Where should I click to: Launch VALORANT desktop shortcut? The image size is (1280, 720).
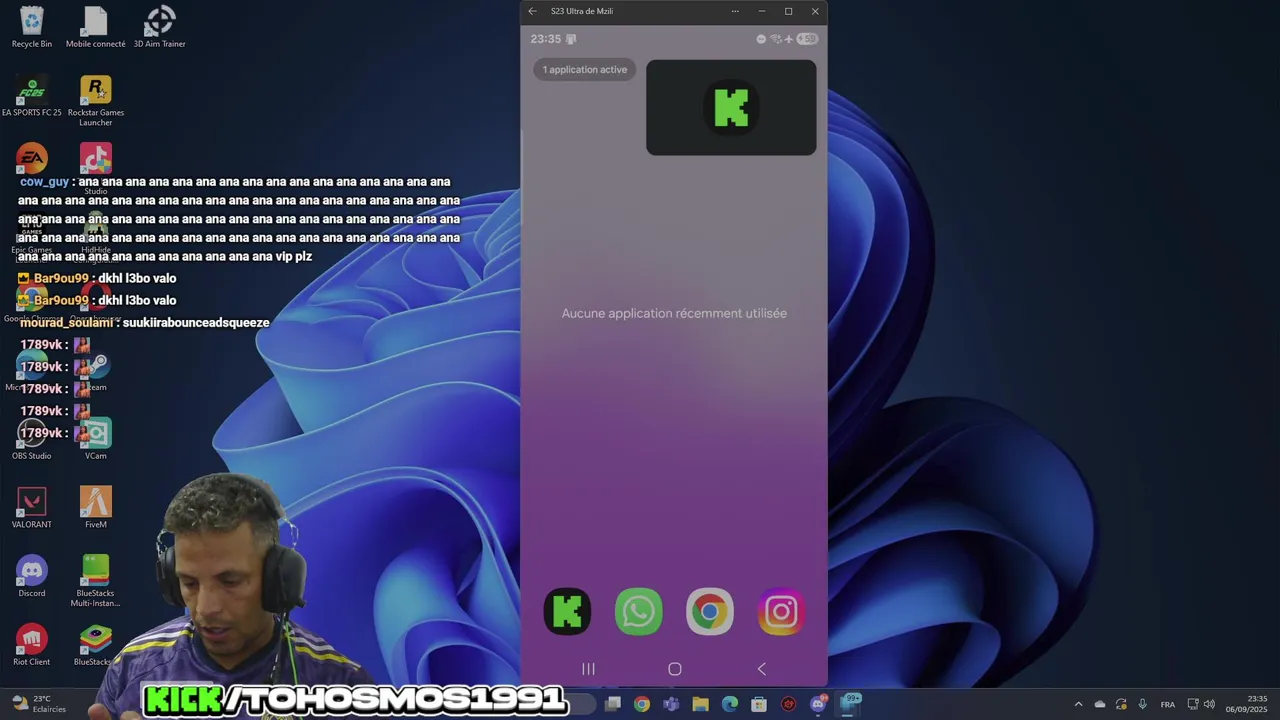click(x=32, y=509)
